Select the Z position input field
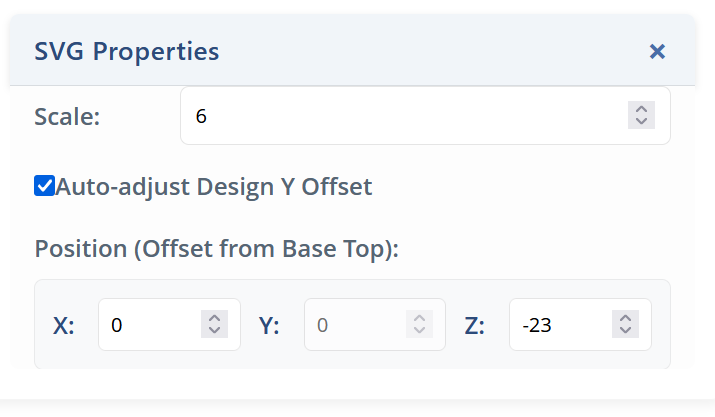Viewport: 715px width, 417px height. (x=562, y=325)
